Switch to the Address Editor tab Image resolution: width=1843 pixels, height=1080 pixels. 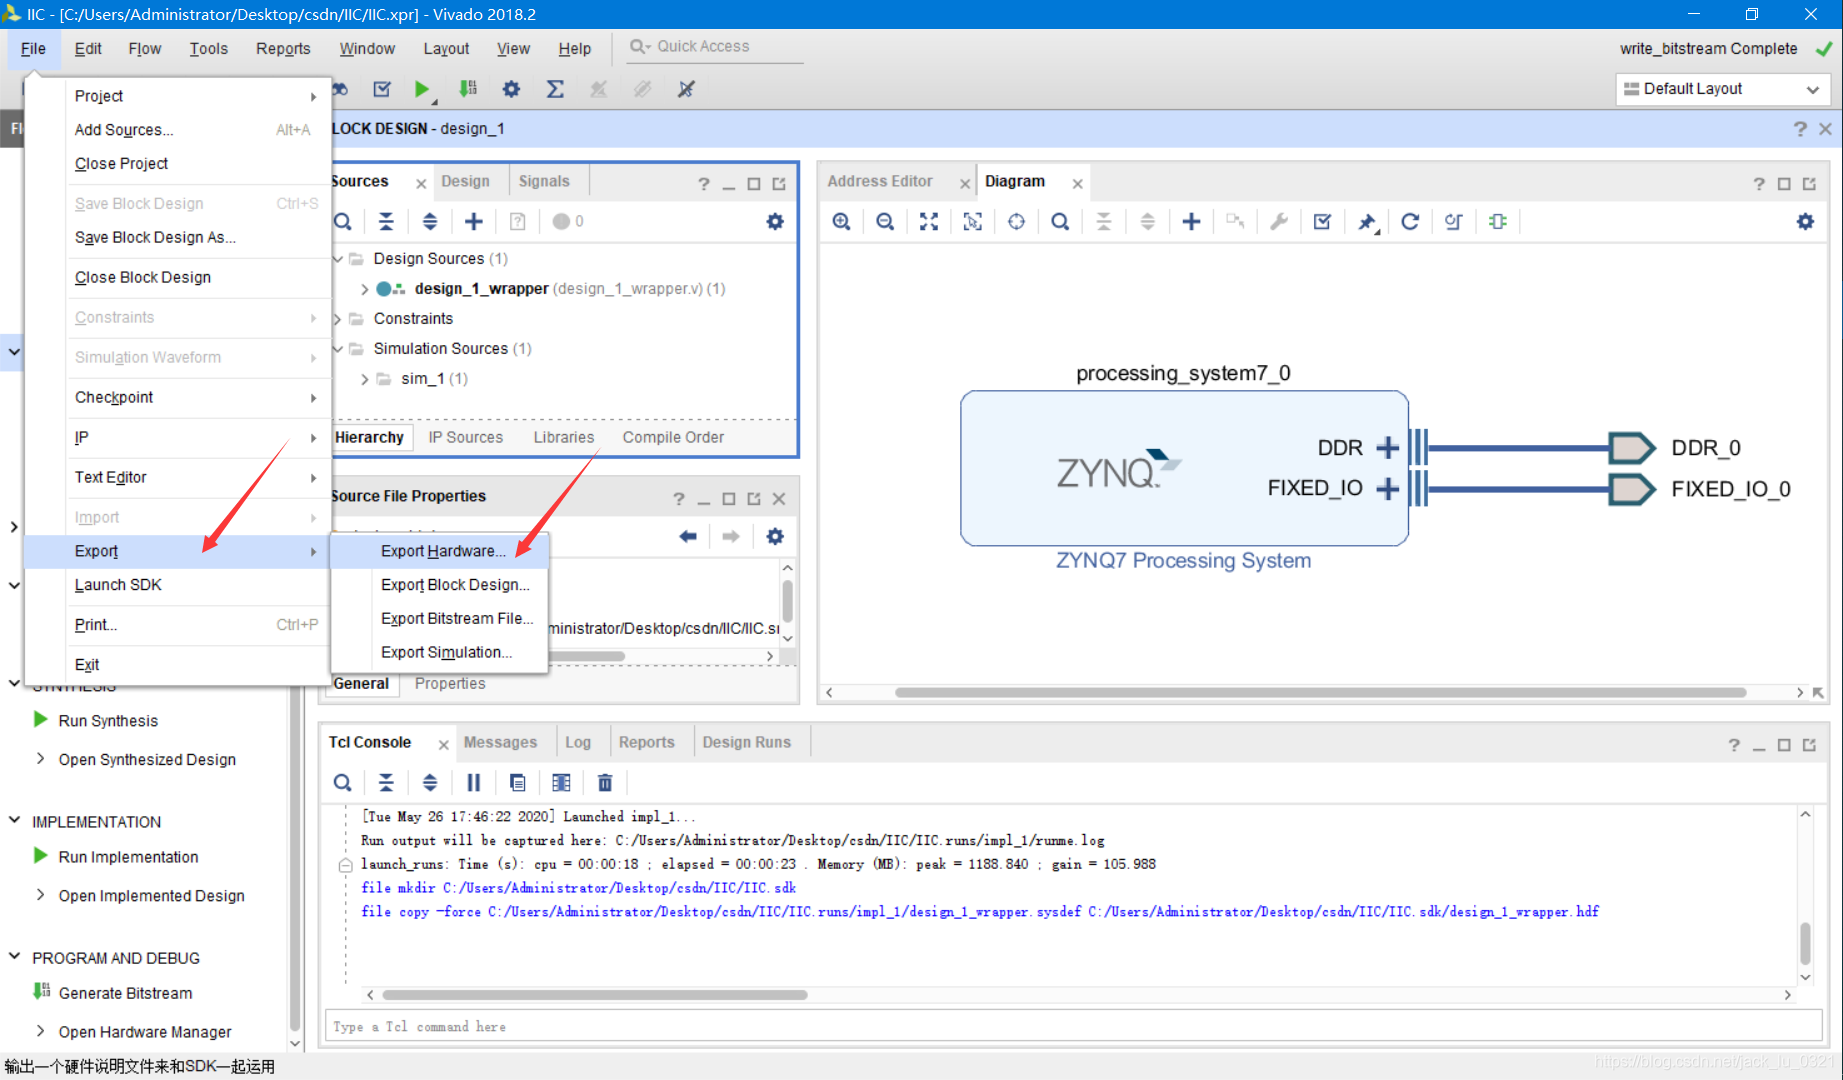pos(880,181)
